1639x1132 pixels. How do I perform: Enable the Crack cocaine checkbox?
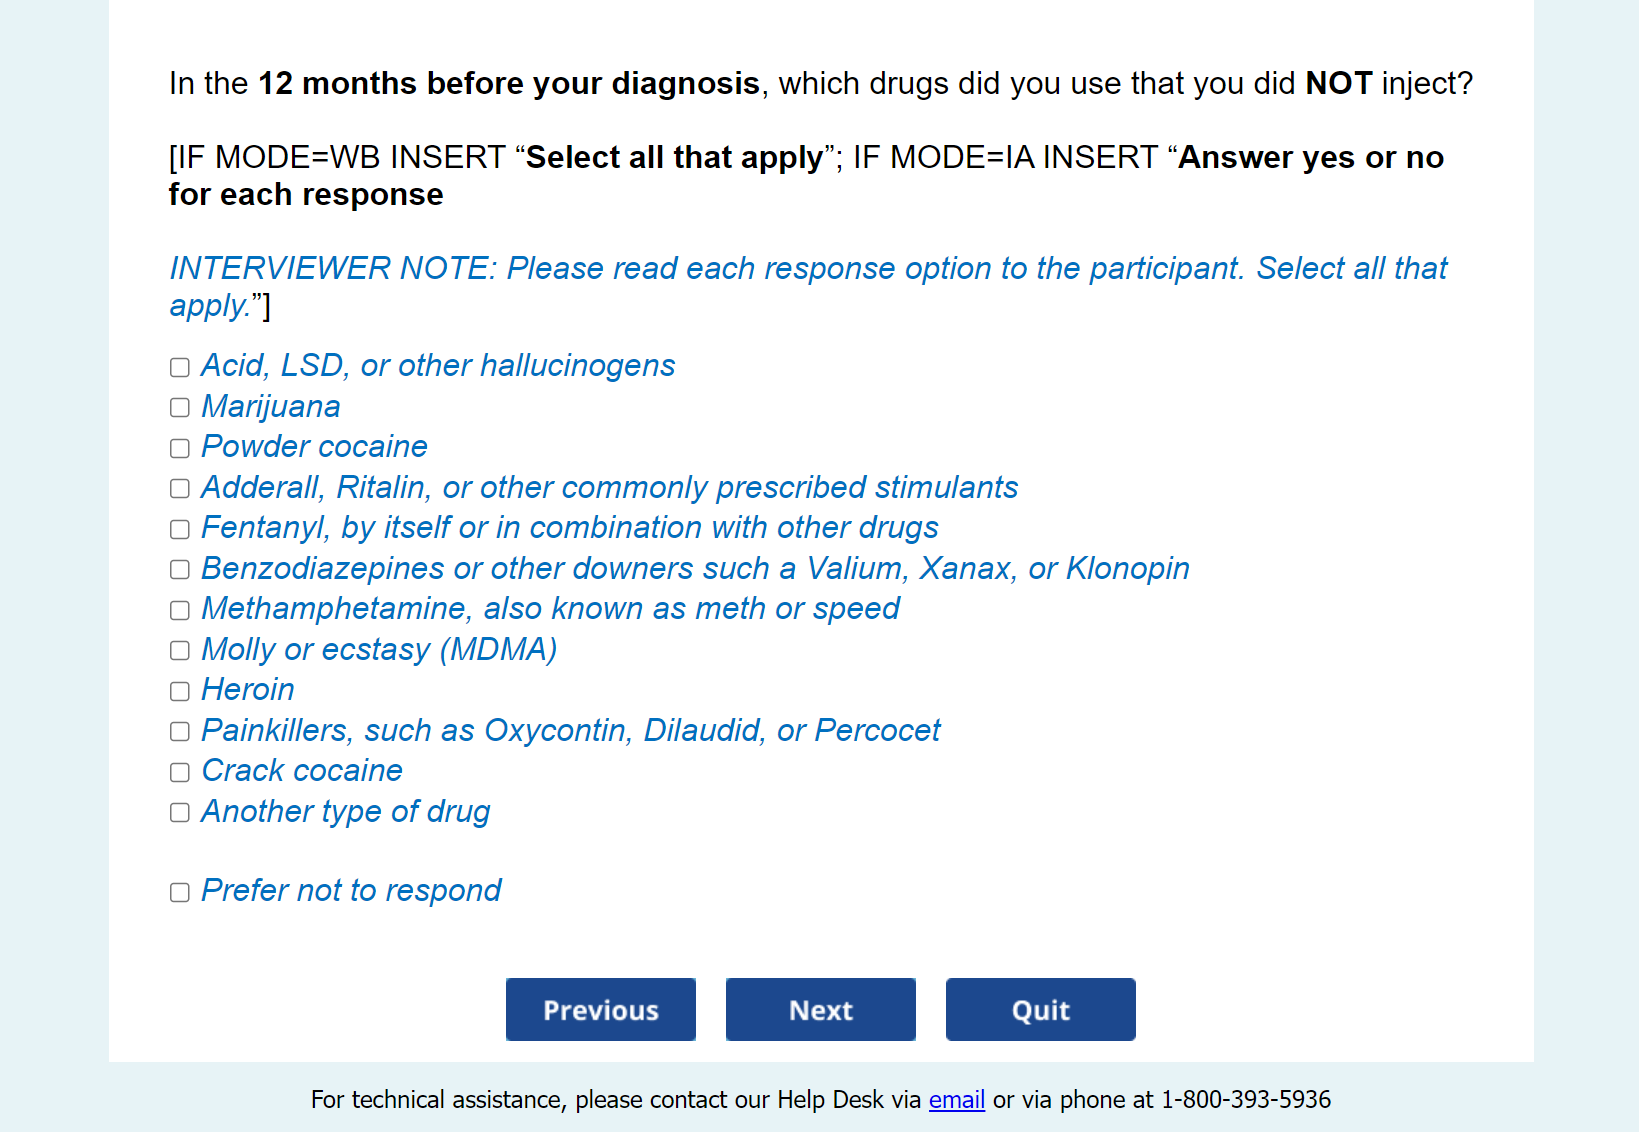pos(180,773)
